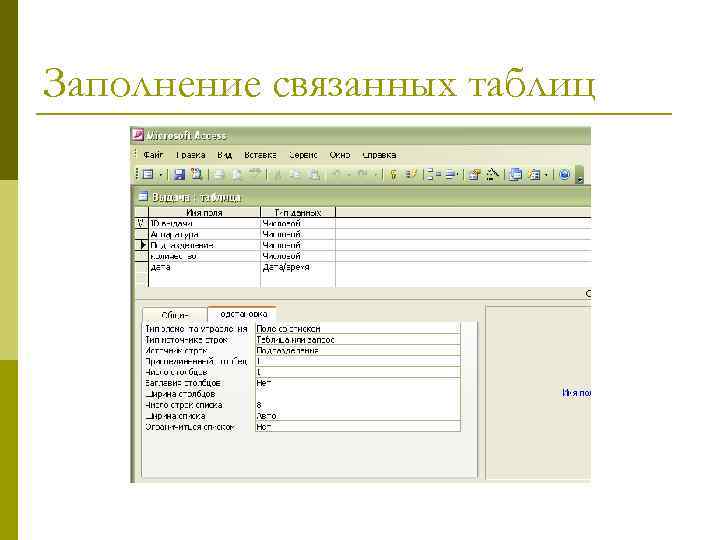Select the Количество field name cell
Image resolution: width=720 pixels, height=540 pixels.
pos(204,256)
